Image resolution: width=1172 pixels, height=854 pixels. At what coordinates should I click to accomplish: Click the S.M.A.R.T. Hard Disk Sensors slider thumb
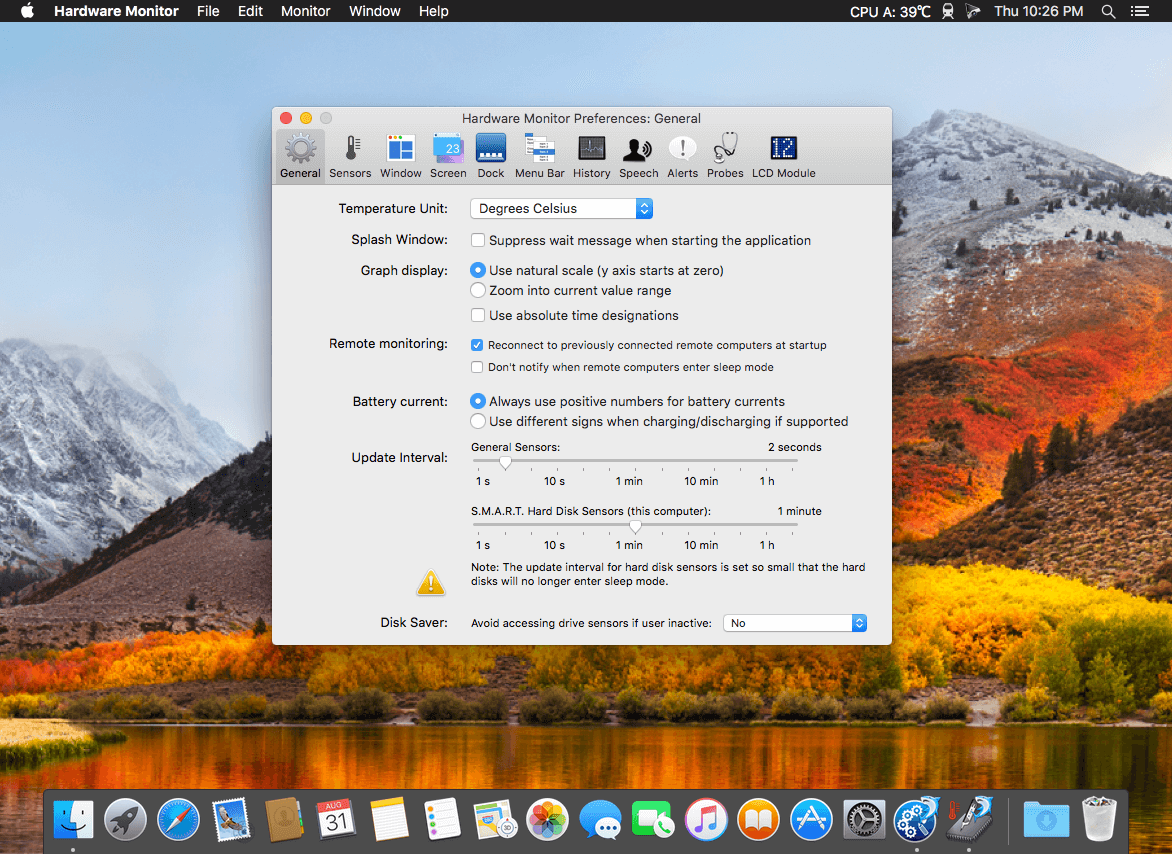[x=635, y=527]
